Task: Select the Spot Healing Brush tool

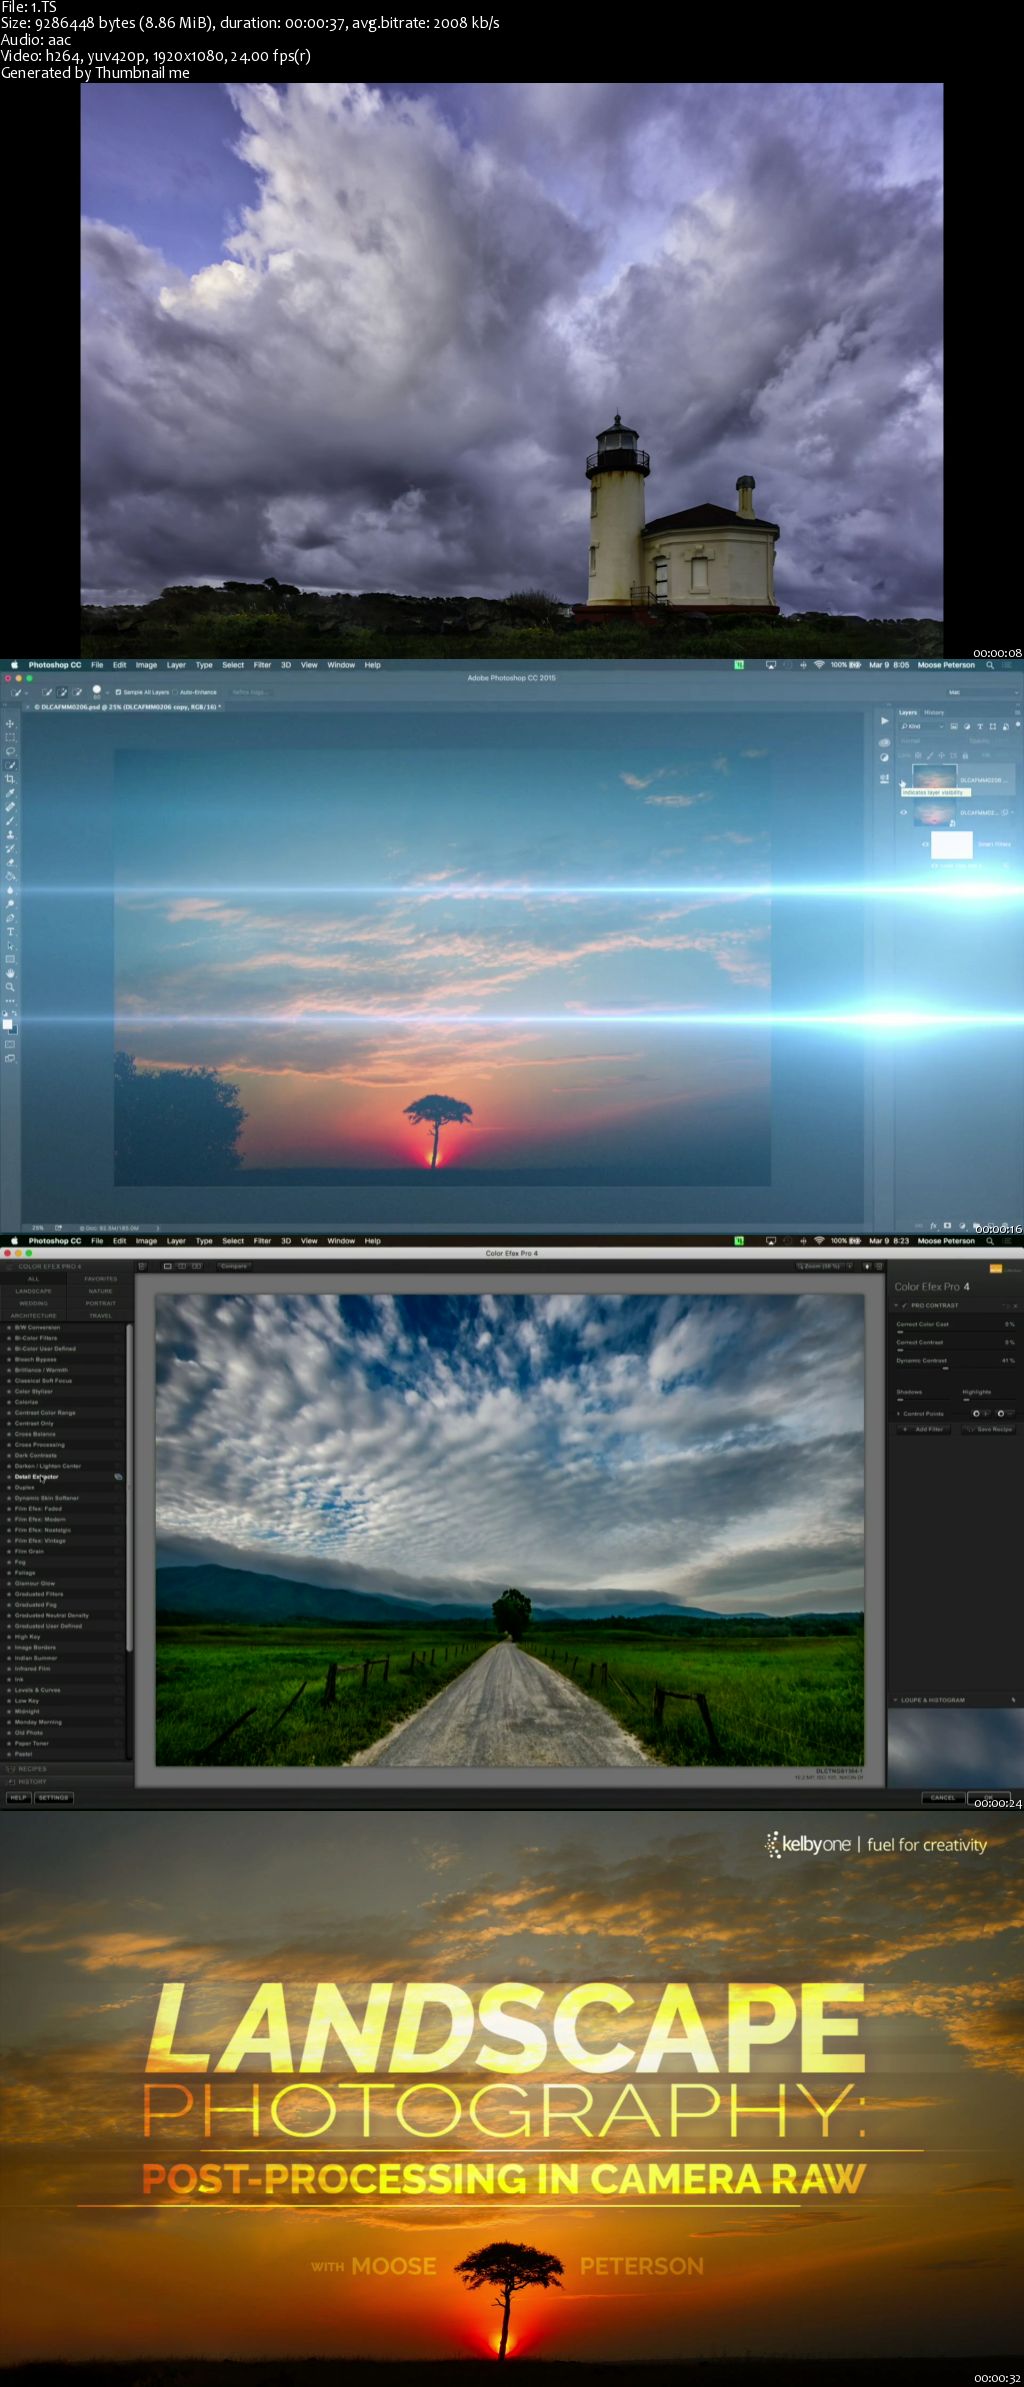Action: click(x=11, y=807)
